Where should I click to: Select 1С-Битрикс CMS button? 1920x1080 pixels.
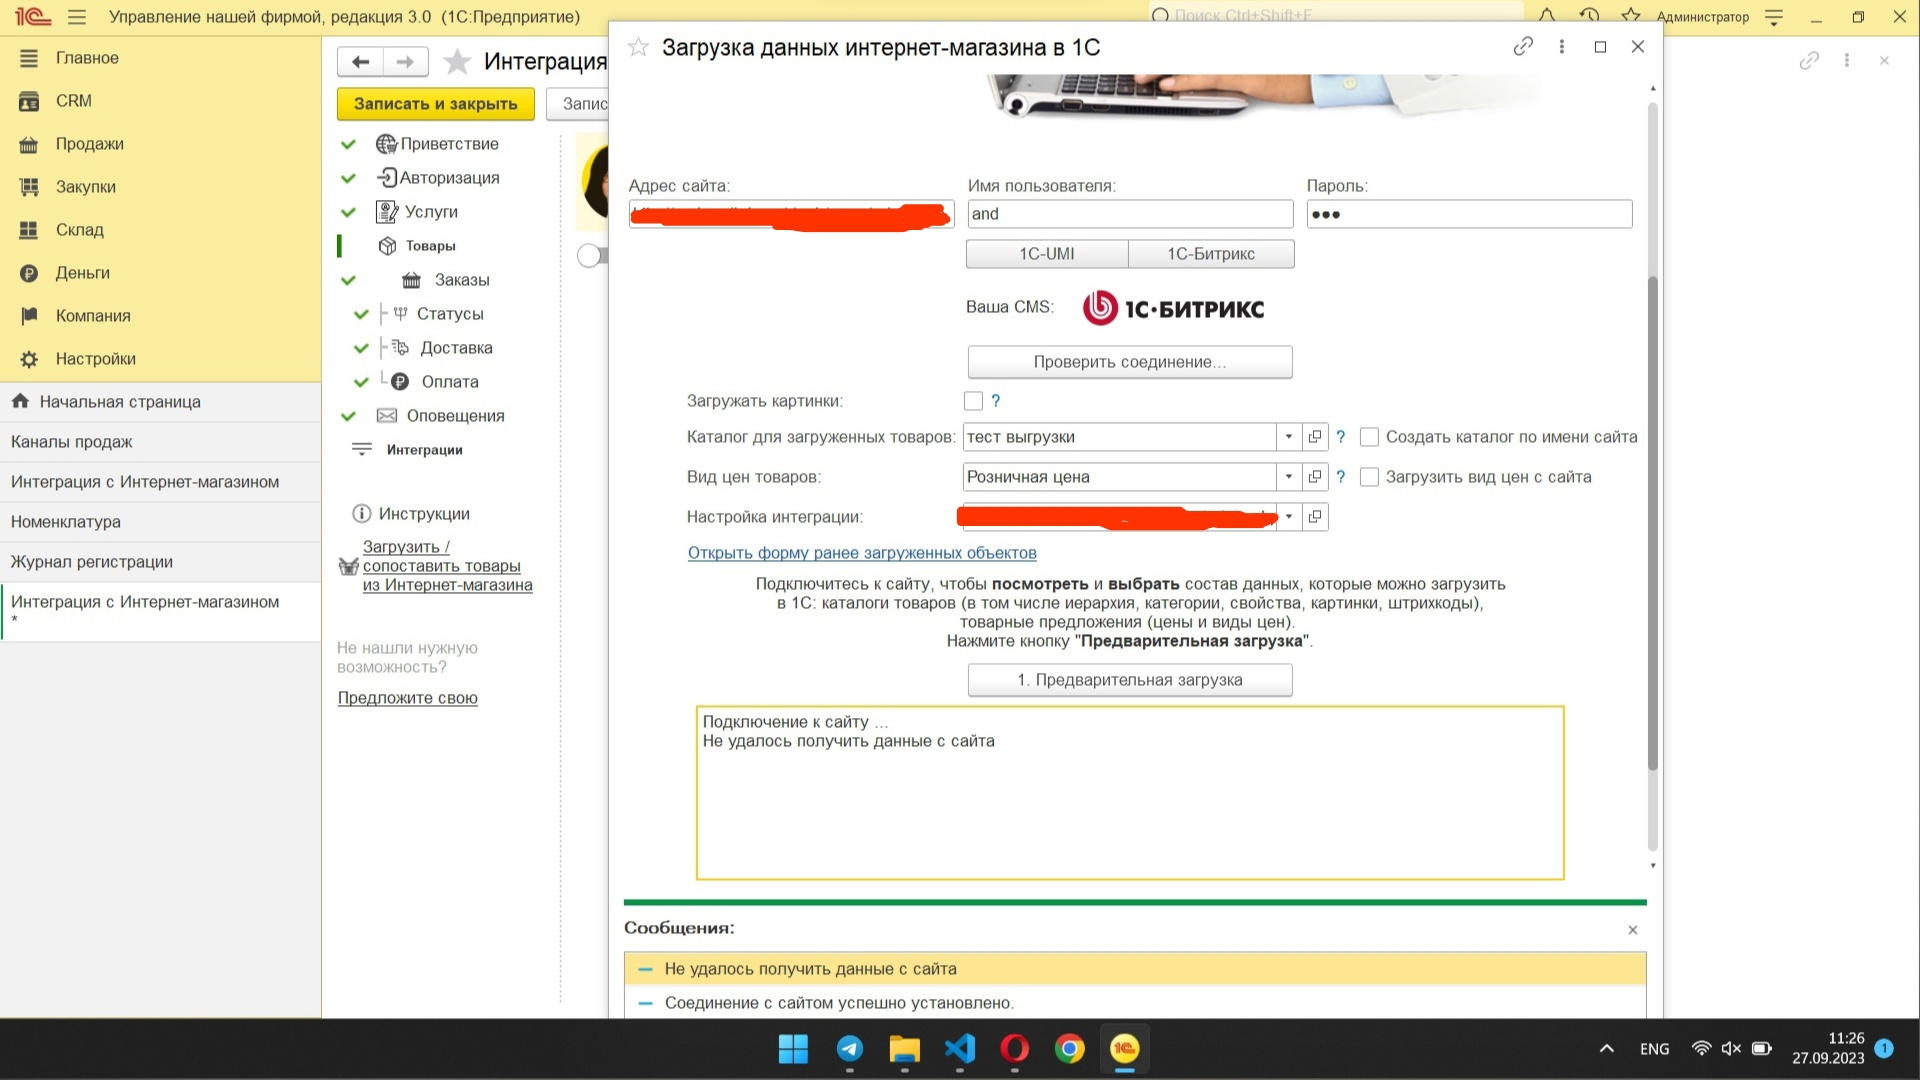click(x=1211, y=254)
